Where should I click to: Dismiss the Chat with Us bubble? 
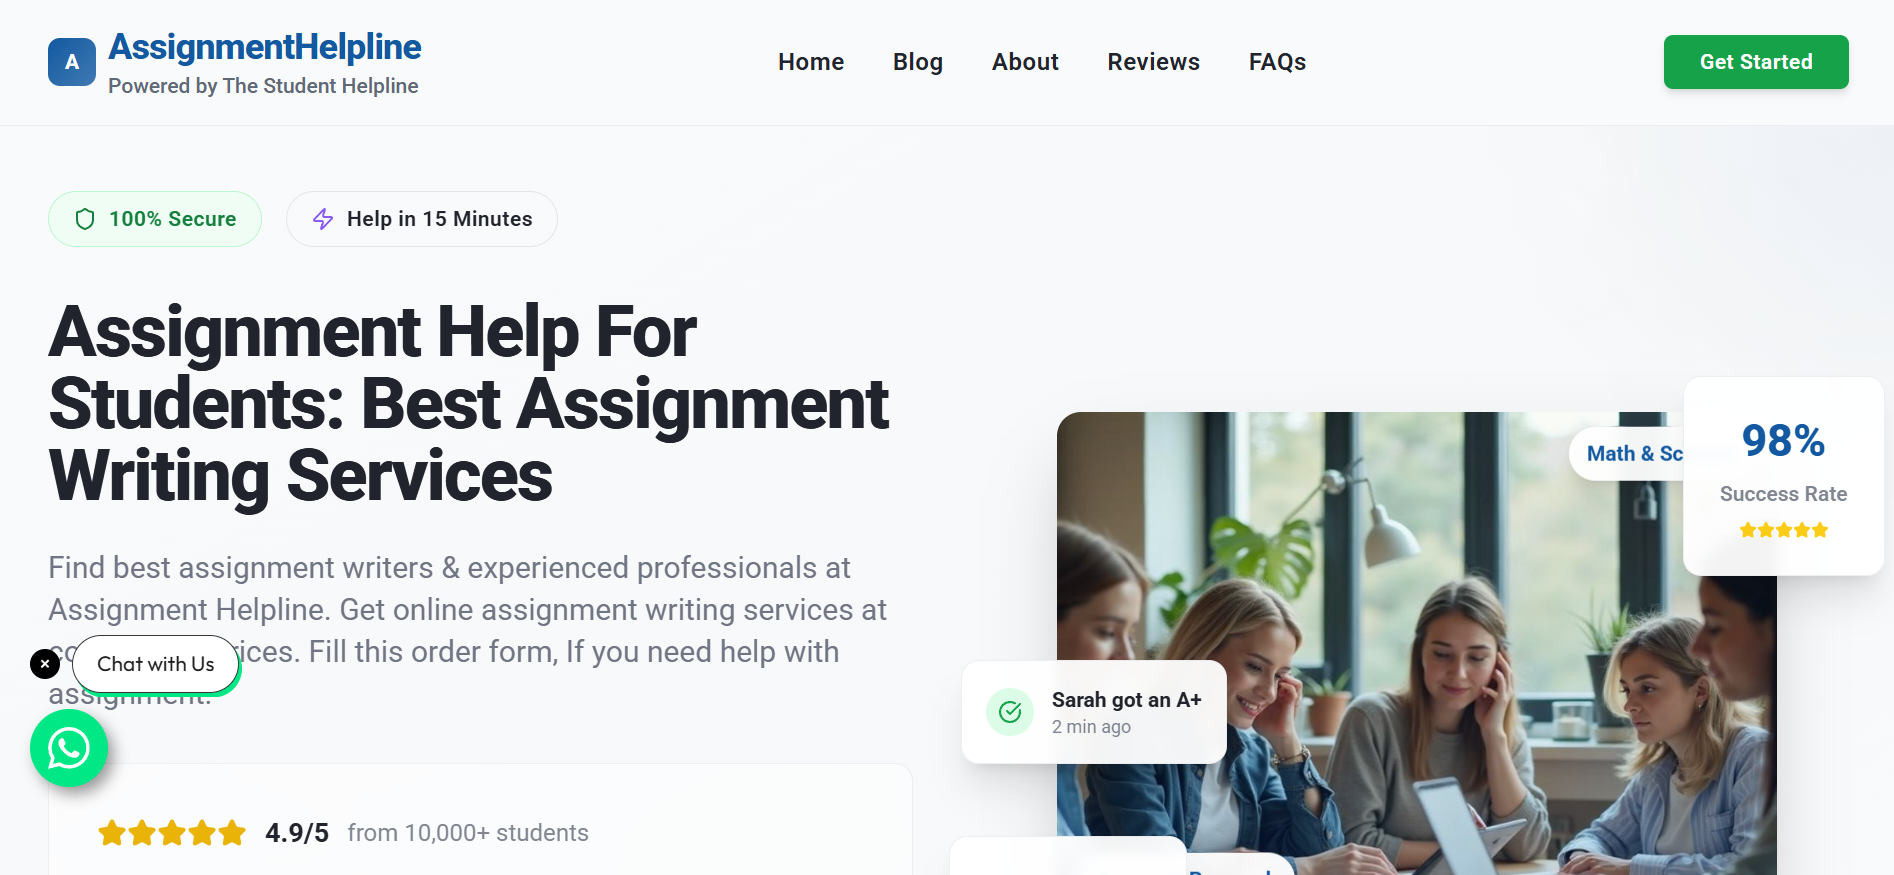pyautogui.click(x=45, y=664)
